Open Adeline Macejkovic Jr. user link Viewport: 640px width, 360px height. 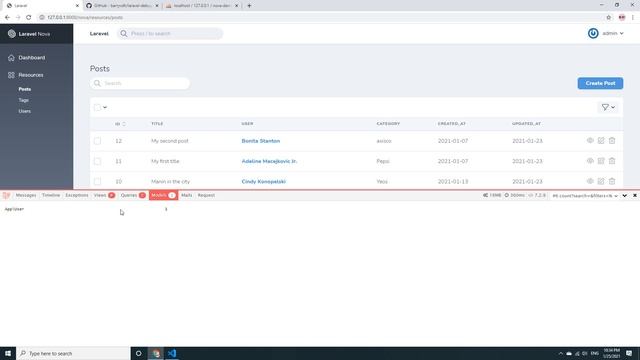[269, 161]
